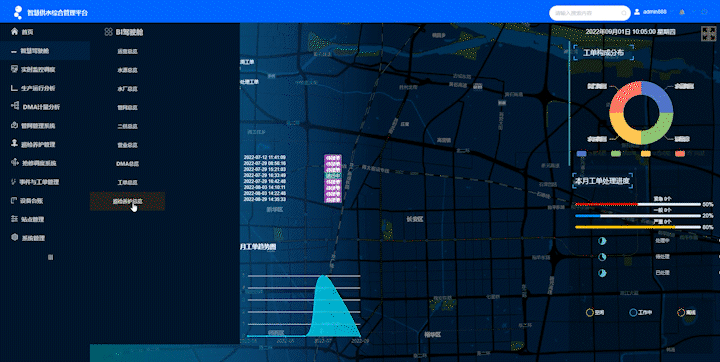This screenshot has height=362, width=720.
Task: Click the yellow 80% progress bar
Action: [x=638, y=227]
